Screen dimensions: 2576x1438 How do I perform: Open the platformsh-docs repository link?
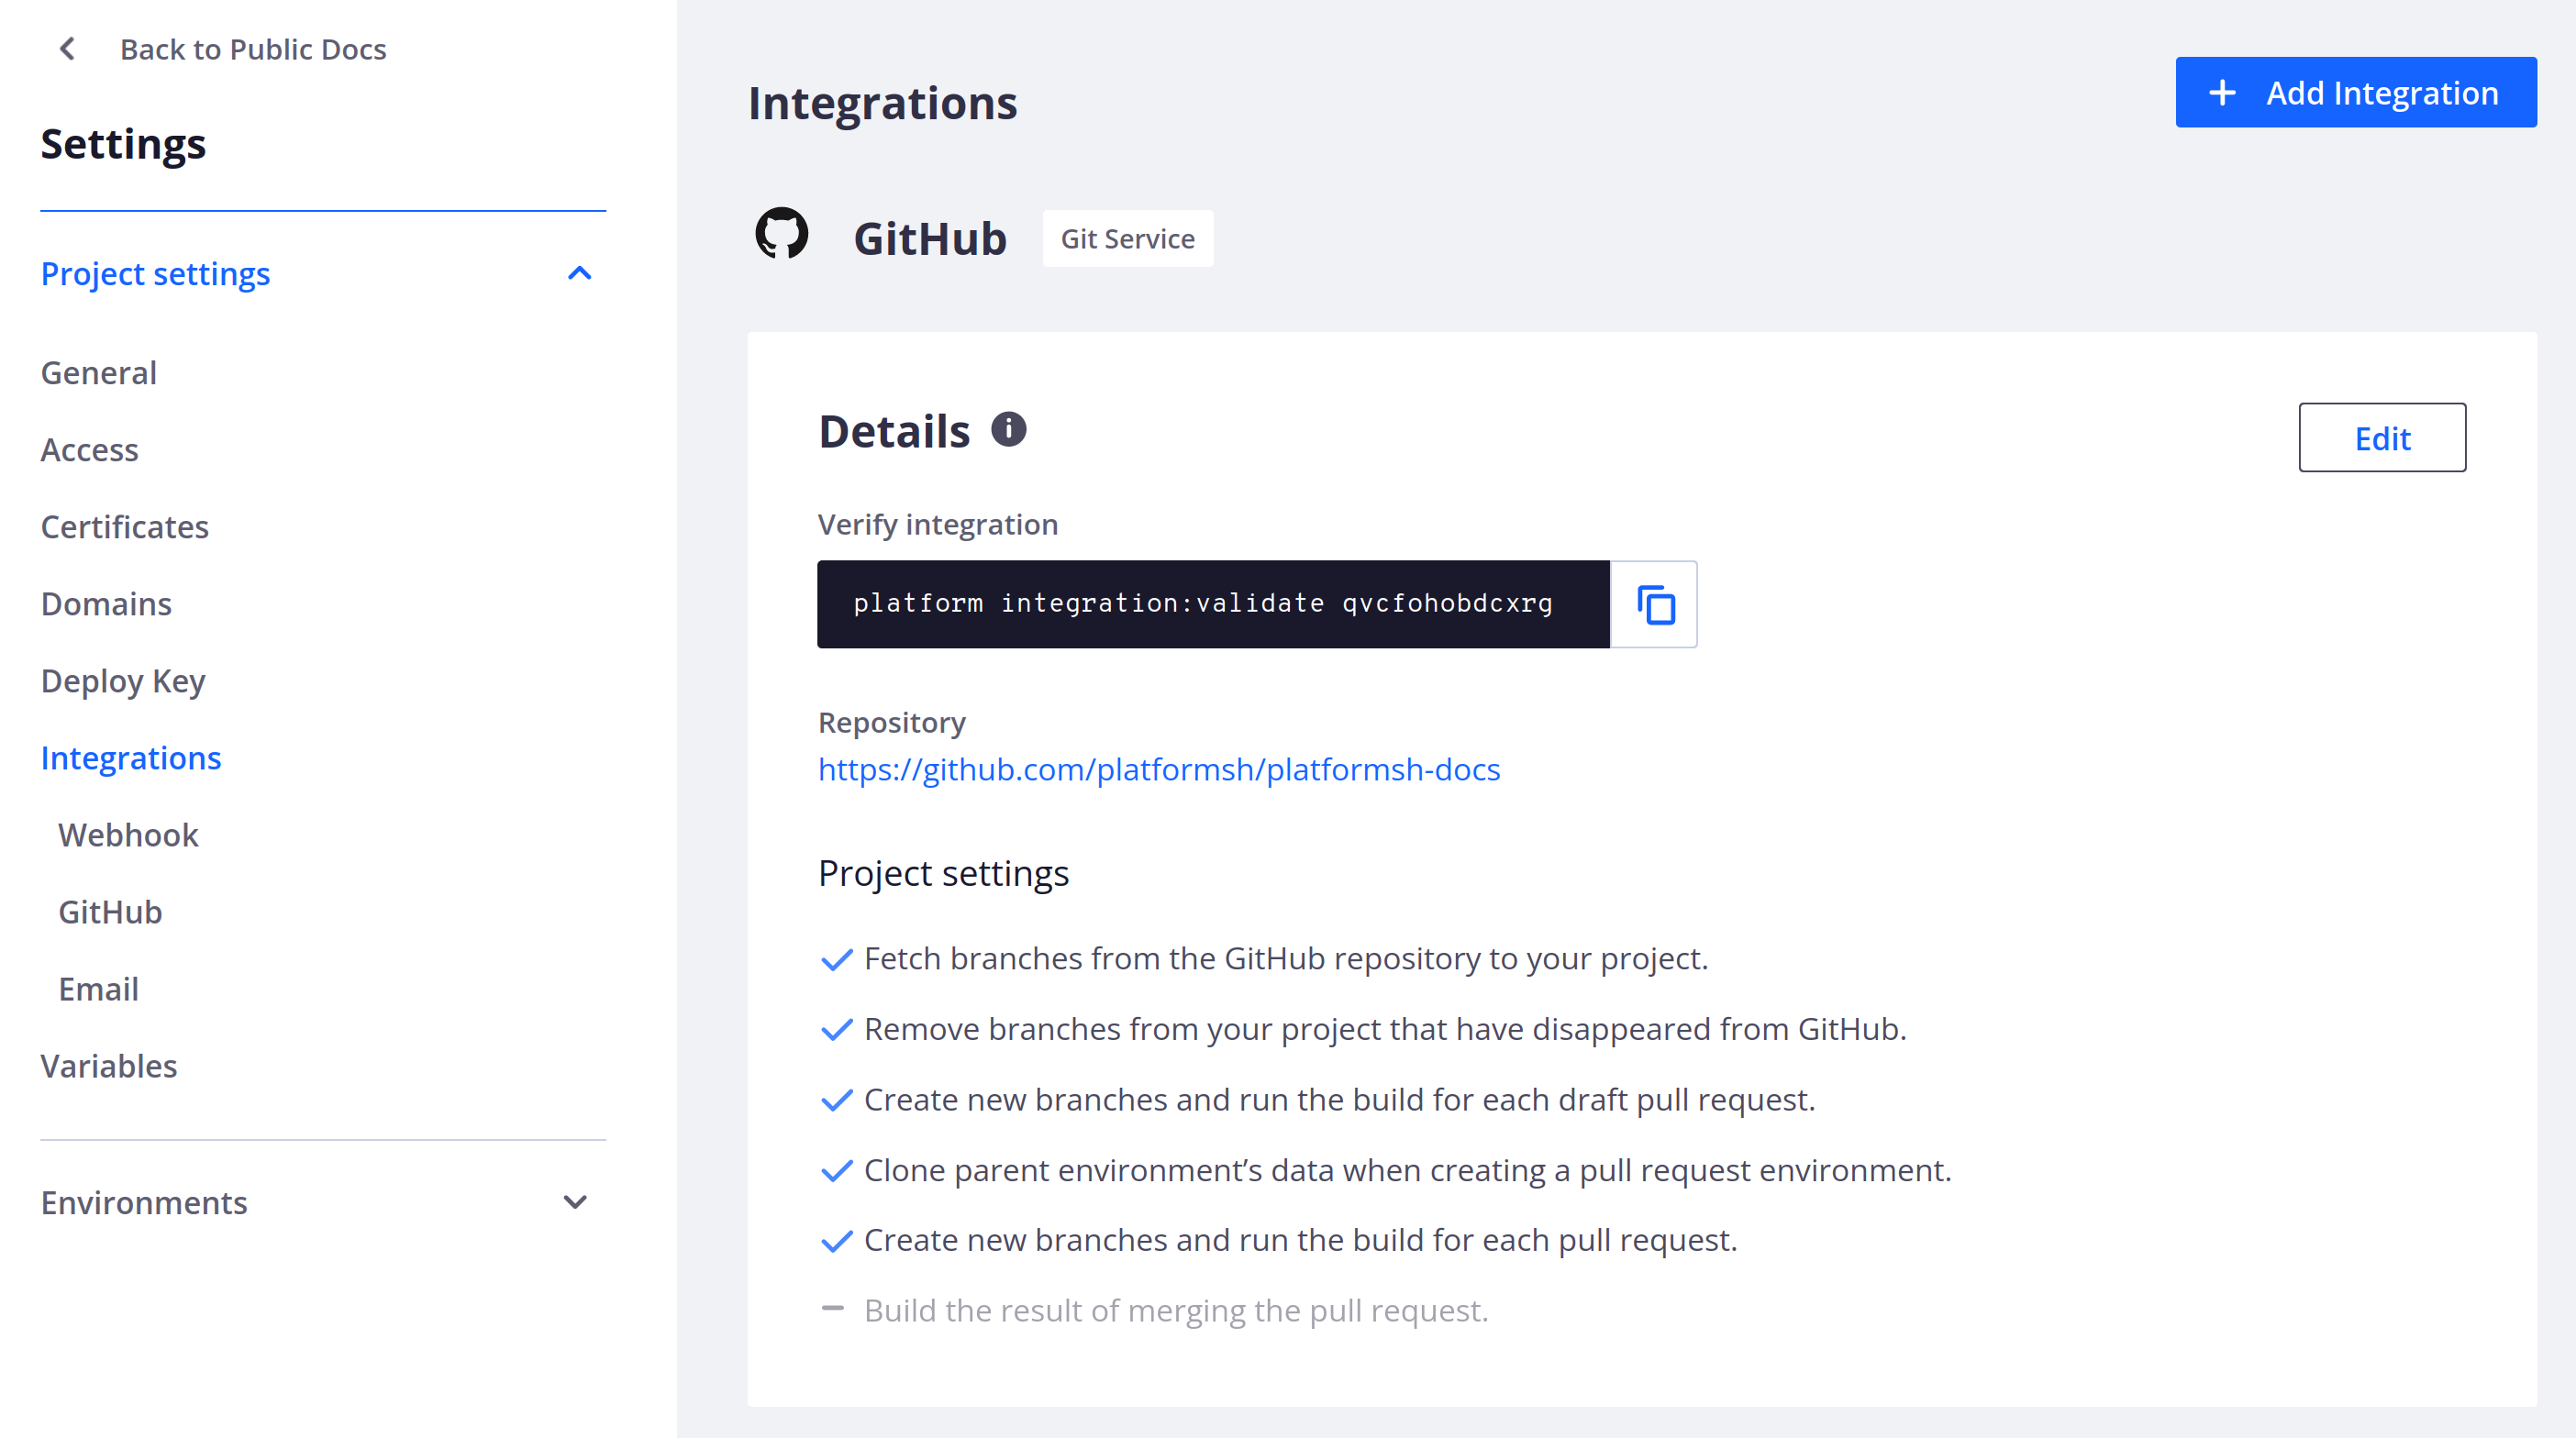pyautogui.click(x=1159, y=768)
